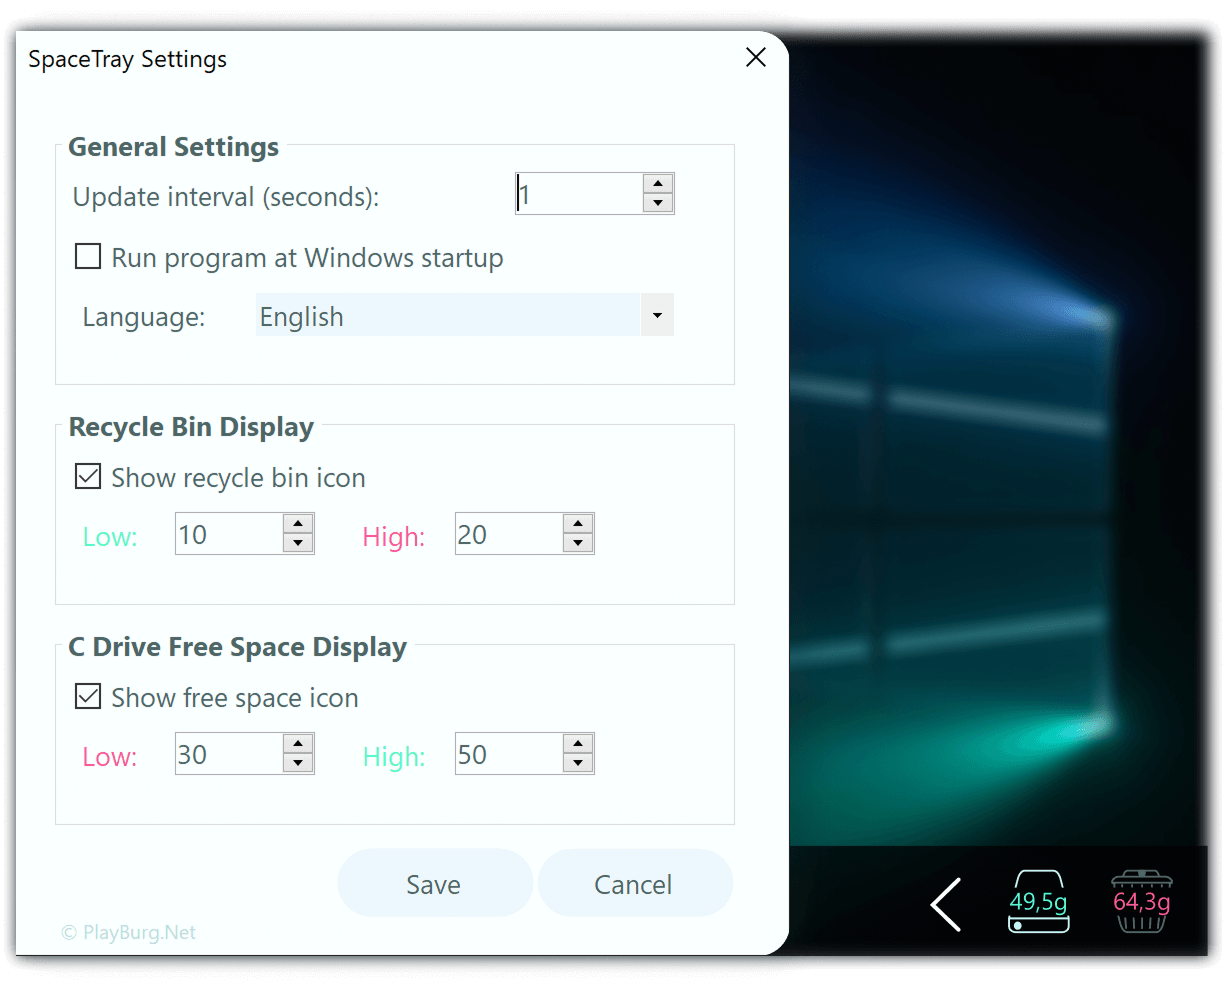Disable Show free space icon
This screenshot has height=987, width=1226.
[x=87, y=696]
